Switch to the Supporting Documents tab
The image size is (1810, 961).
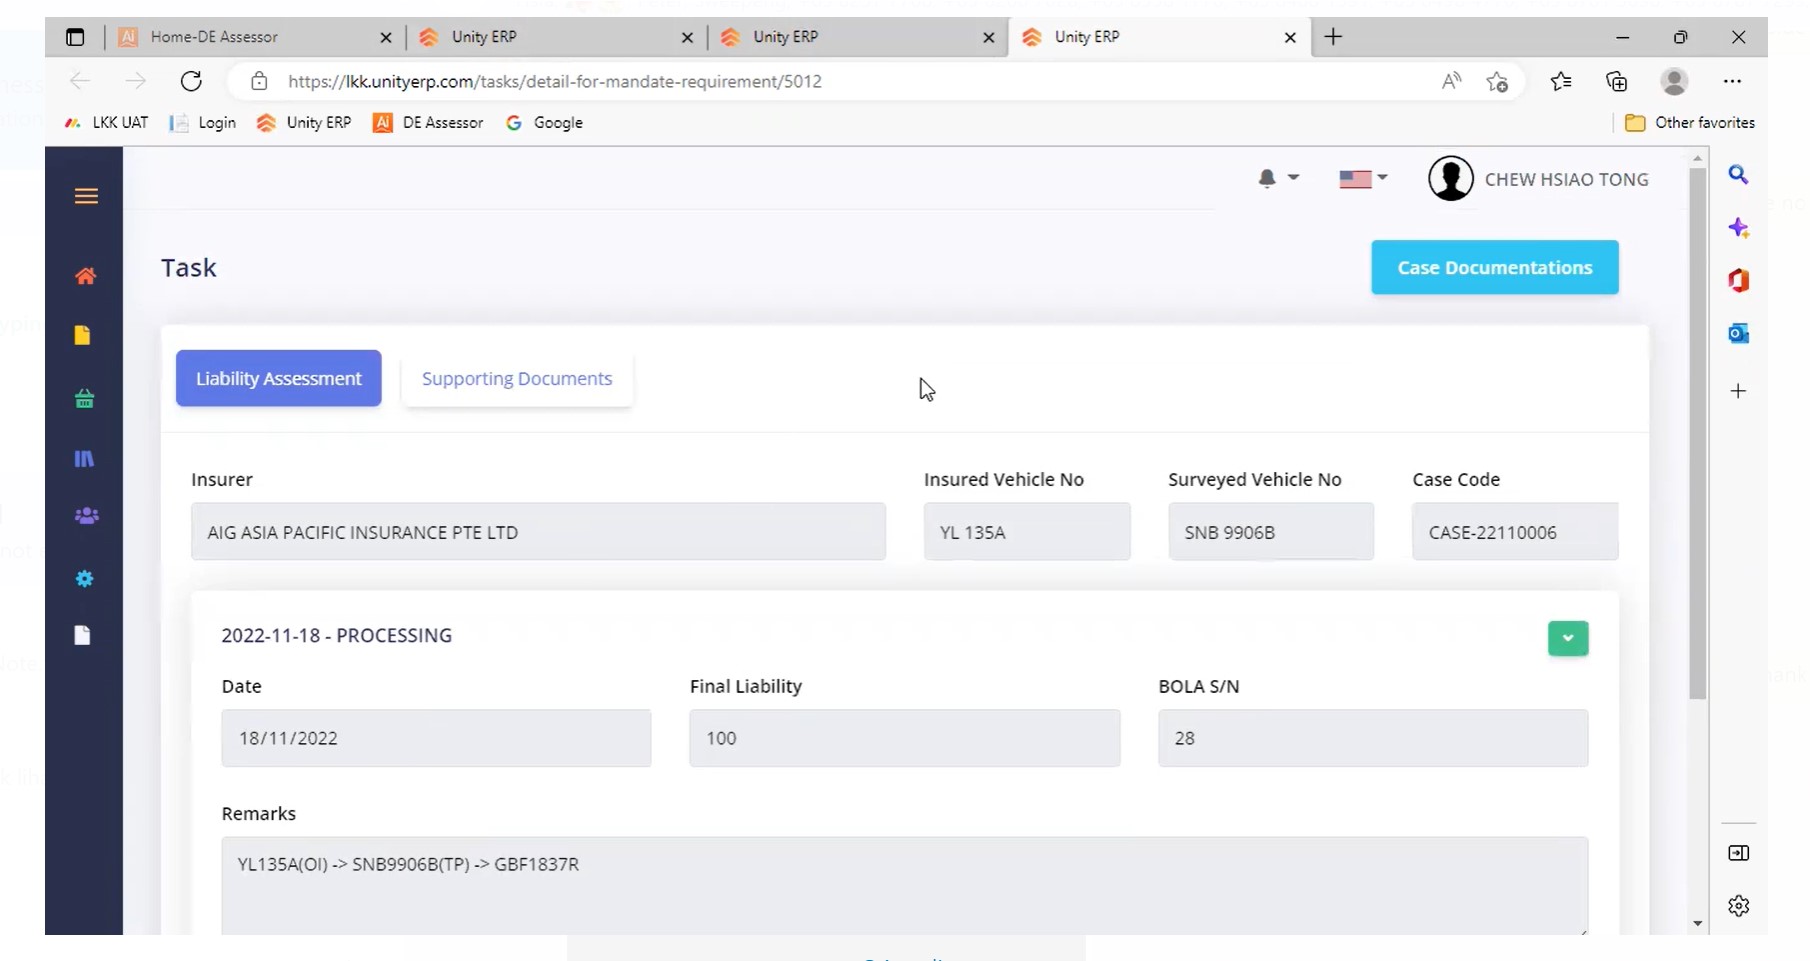point(516,379)
